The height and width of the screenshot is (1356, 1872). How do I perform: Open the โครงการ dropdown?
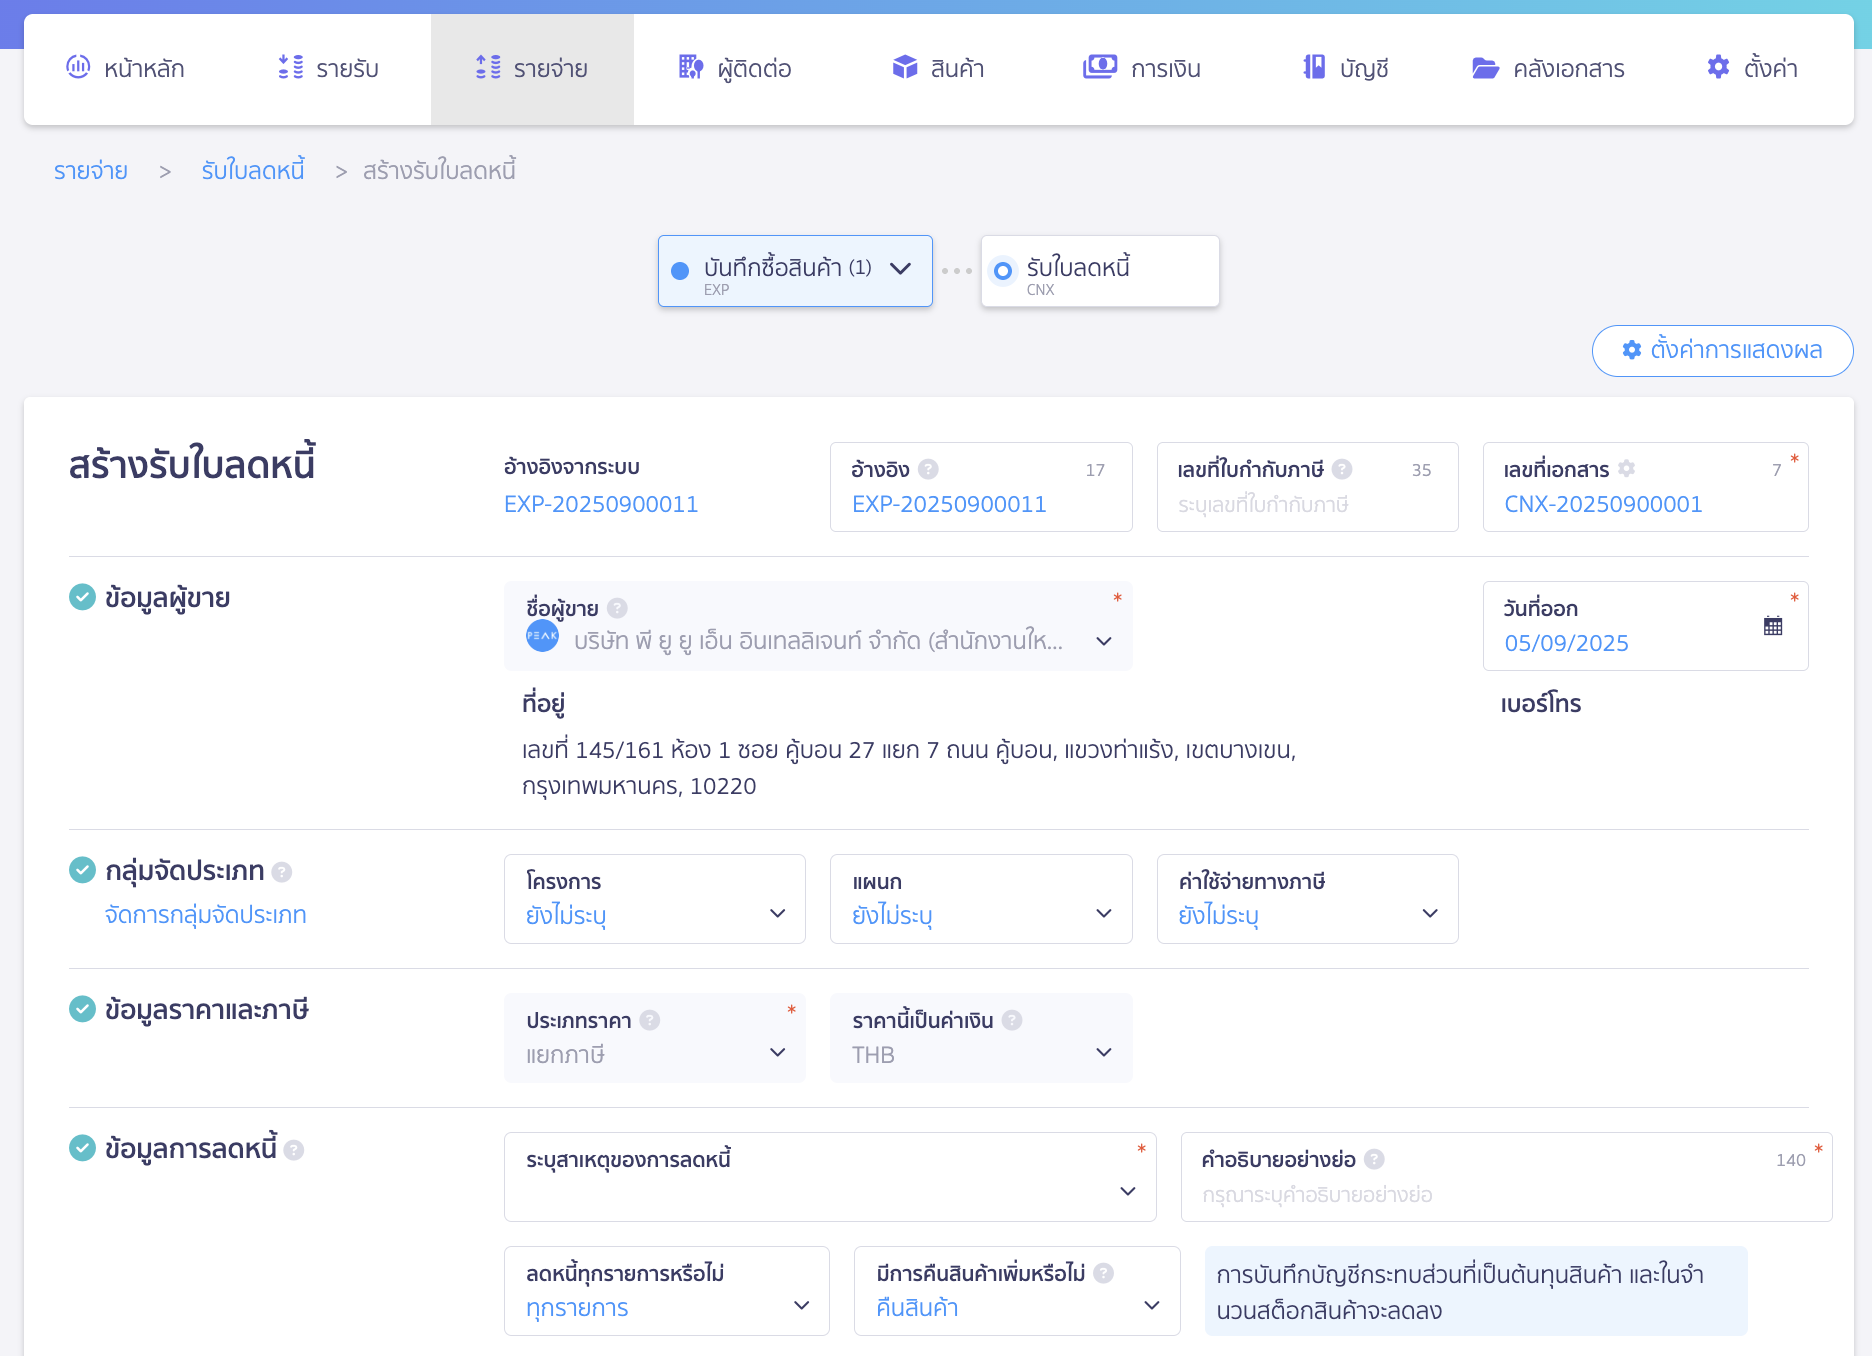coord(654,899)
